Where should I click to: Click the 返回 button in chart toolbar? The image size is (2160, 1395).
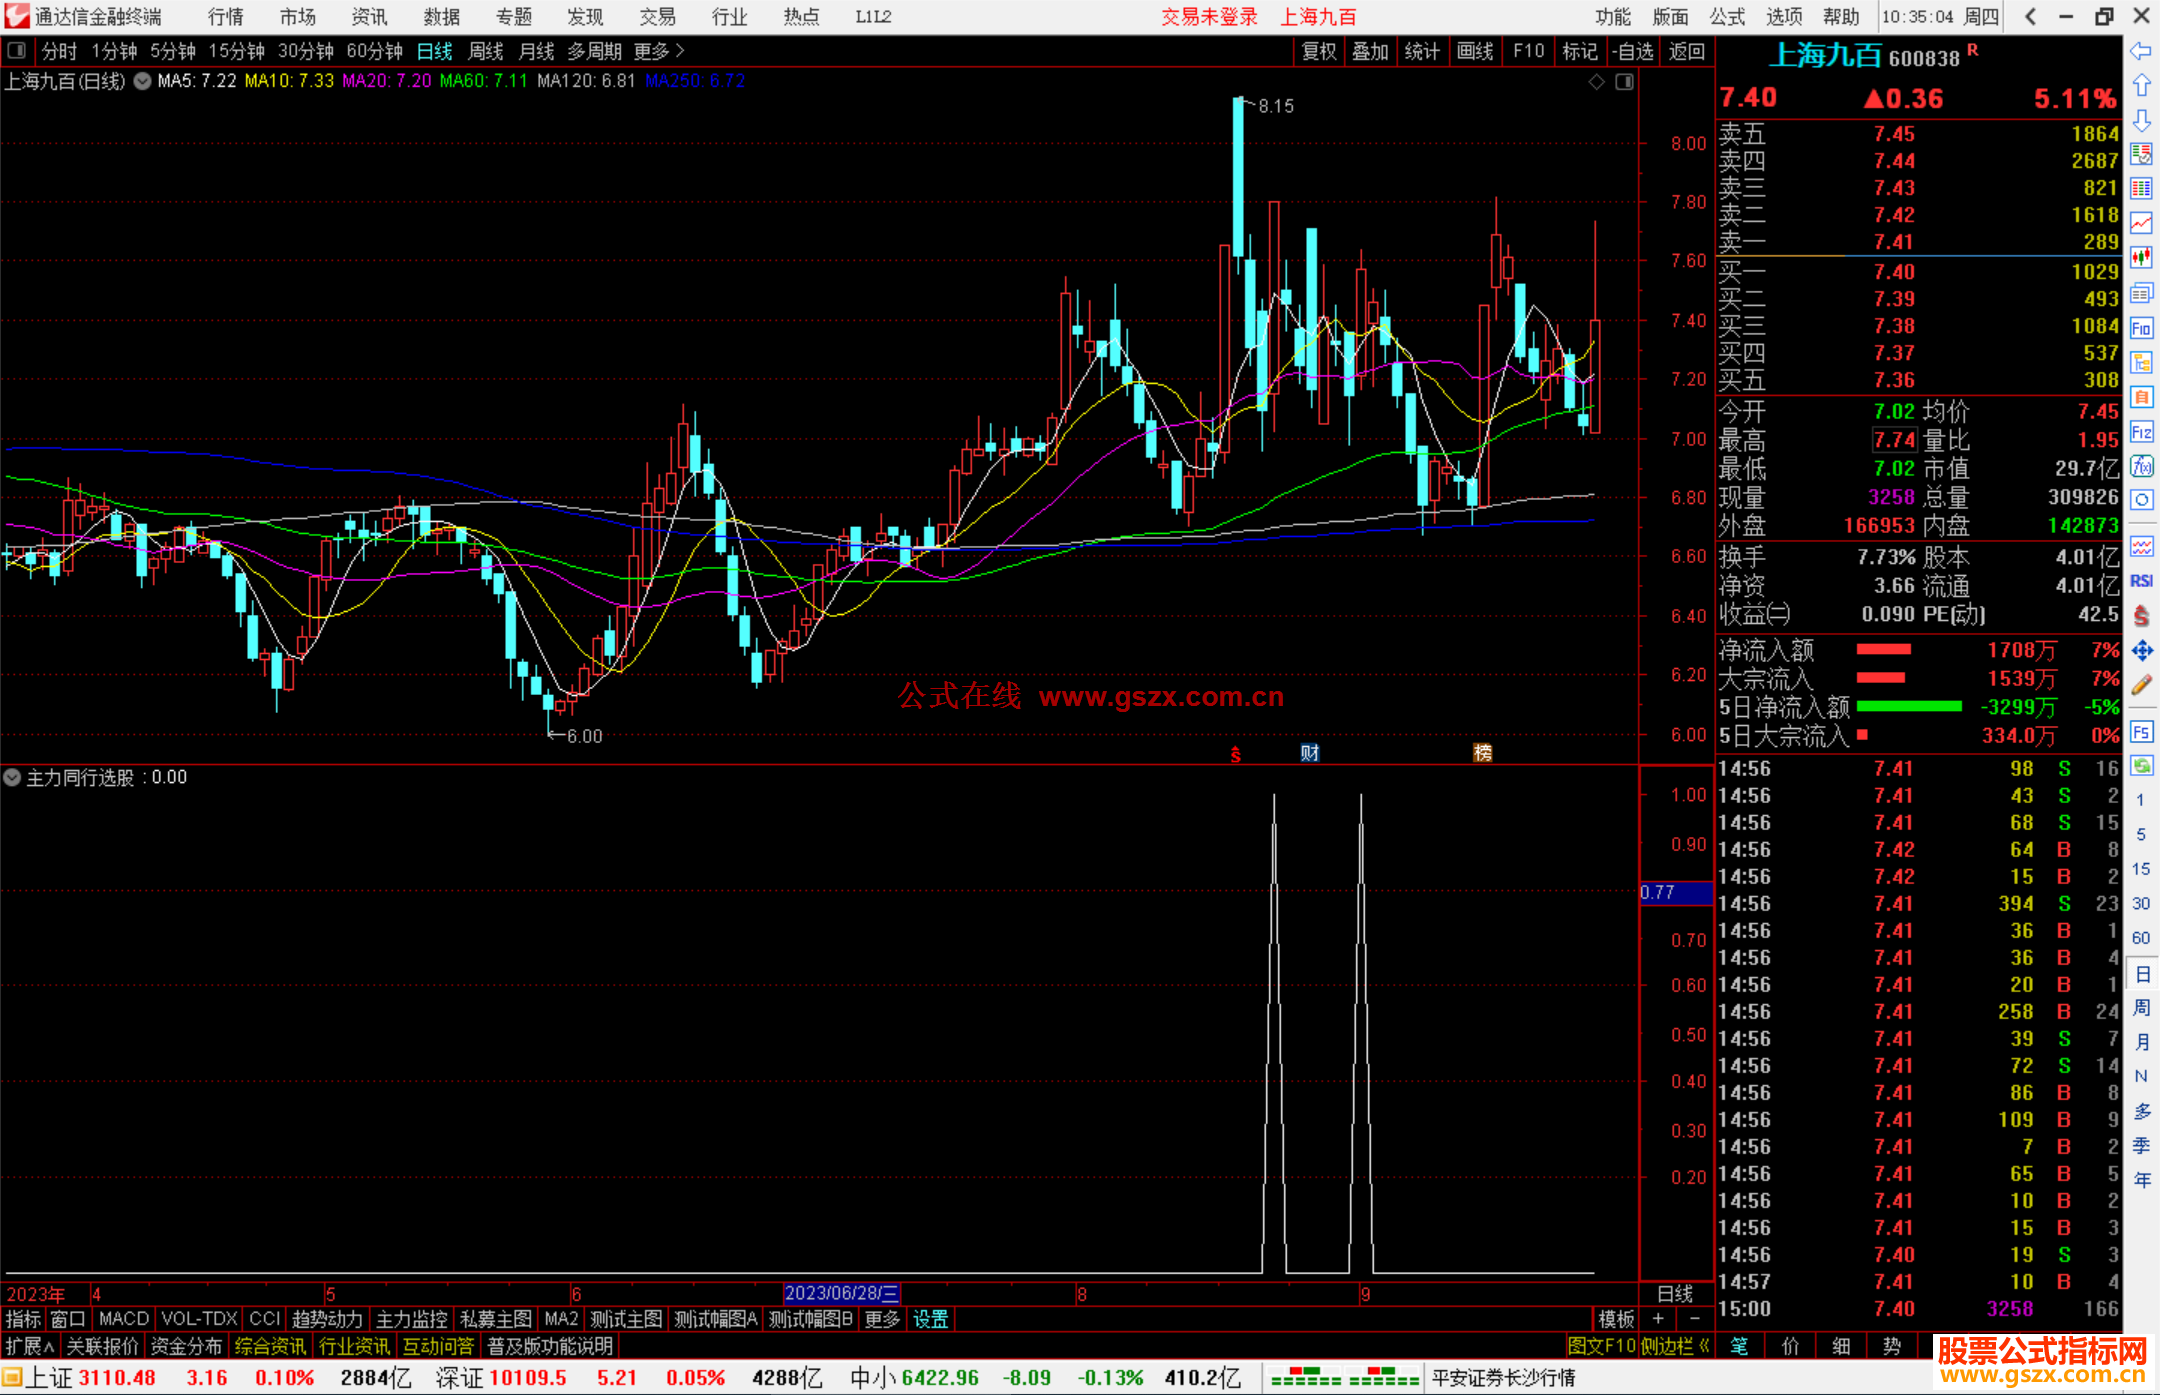1687,51
